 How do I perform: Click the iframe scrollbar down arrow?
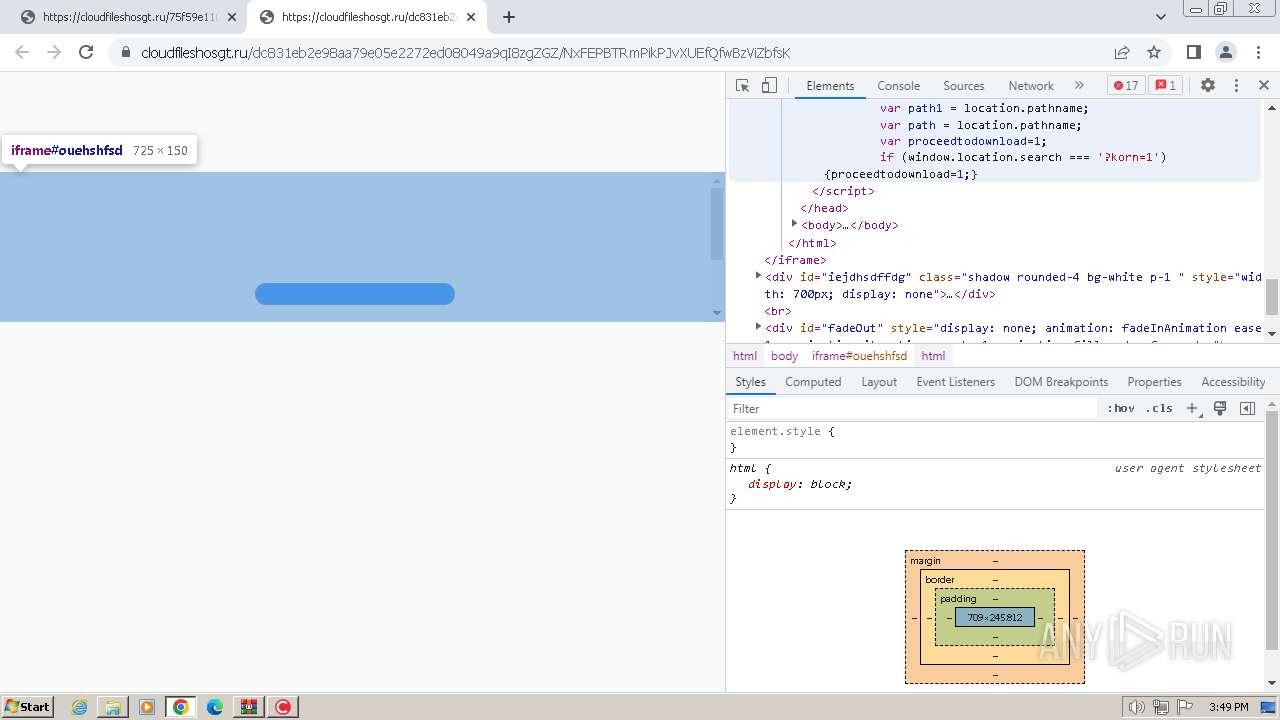[x=716, y=313]
